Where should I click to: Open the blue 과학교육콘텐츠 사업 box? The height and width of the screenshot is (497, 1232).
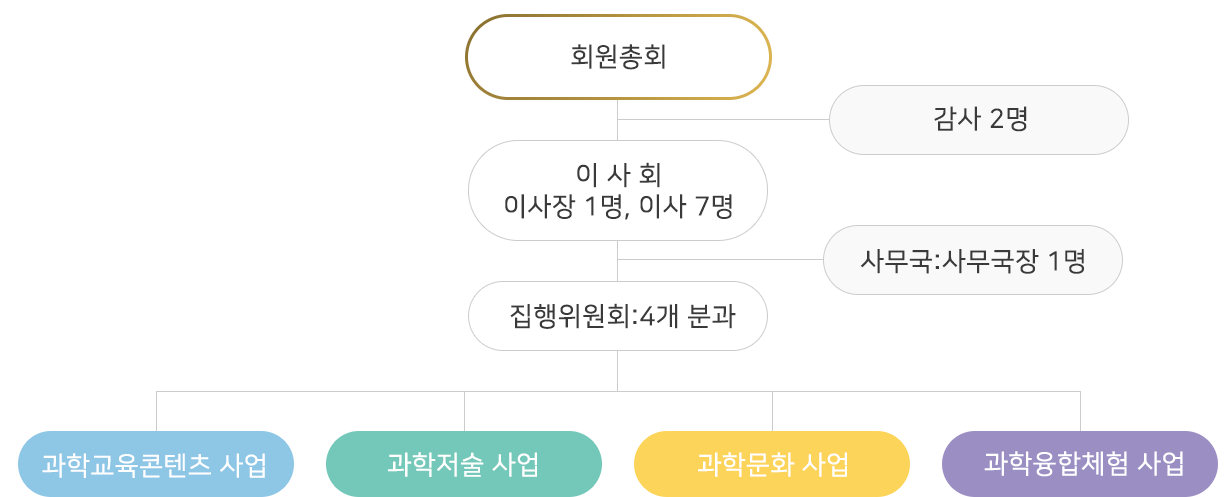[x=155, y=464]
